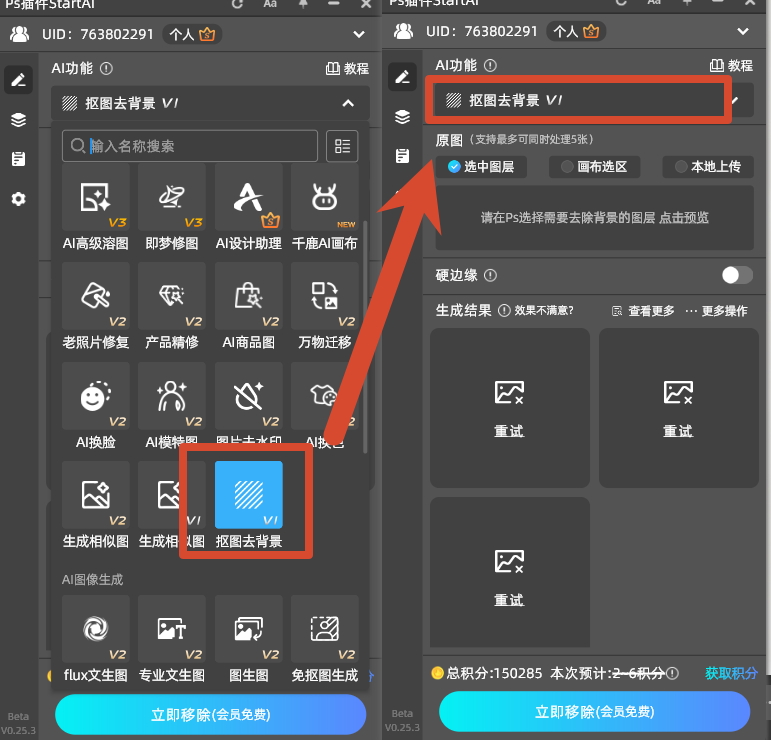The width and height of the screenshot is (771, 740).
Task: Click the 请在Ps选择需要去除背景的图层 preview area
Action: click(594, 218)
